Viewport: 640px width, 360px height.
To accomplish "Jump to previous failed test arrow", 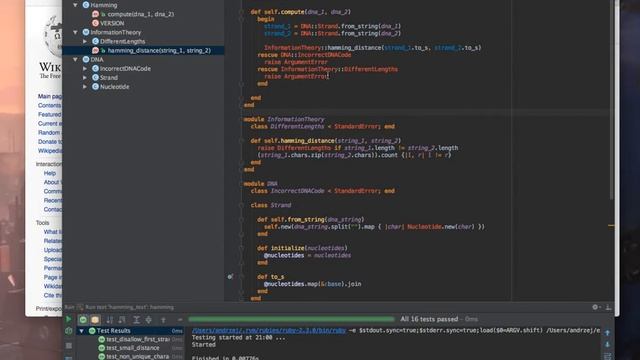I will click(163, 320).
